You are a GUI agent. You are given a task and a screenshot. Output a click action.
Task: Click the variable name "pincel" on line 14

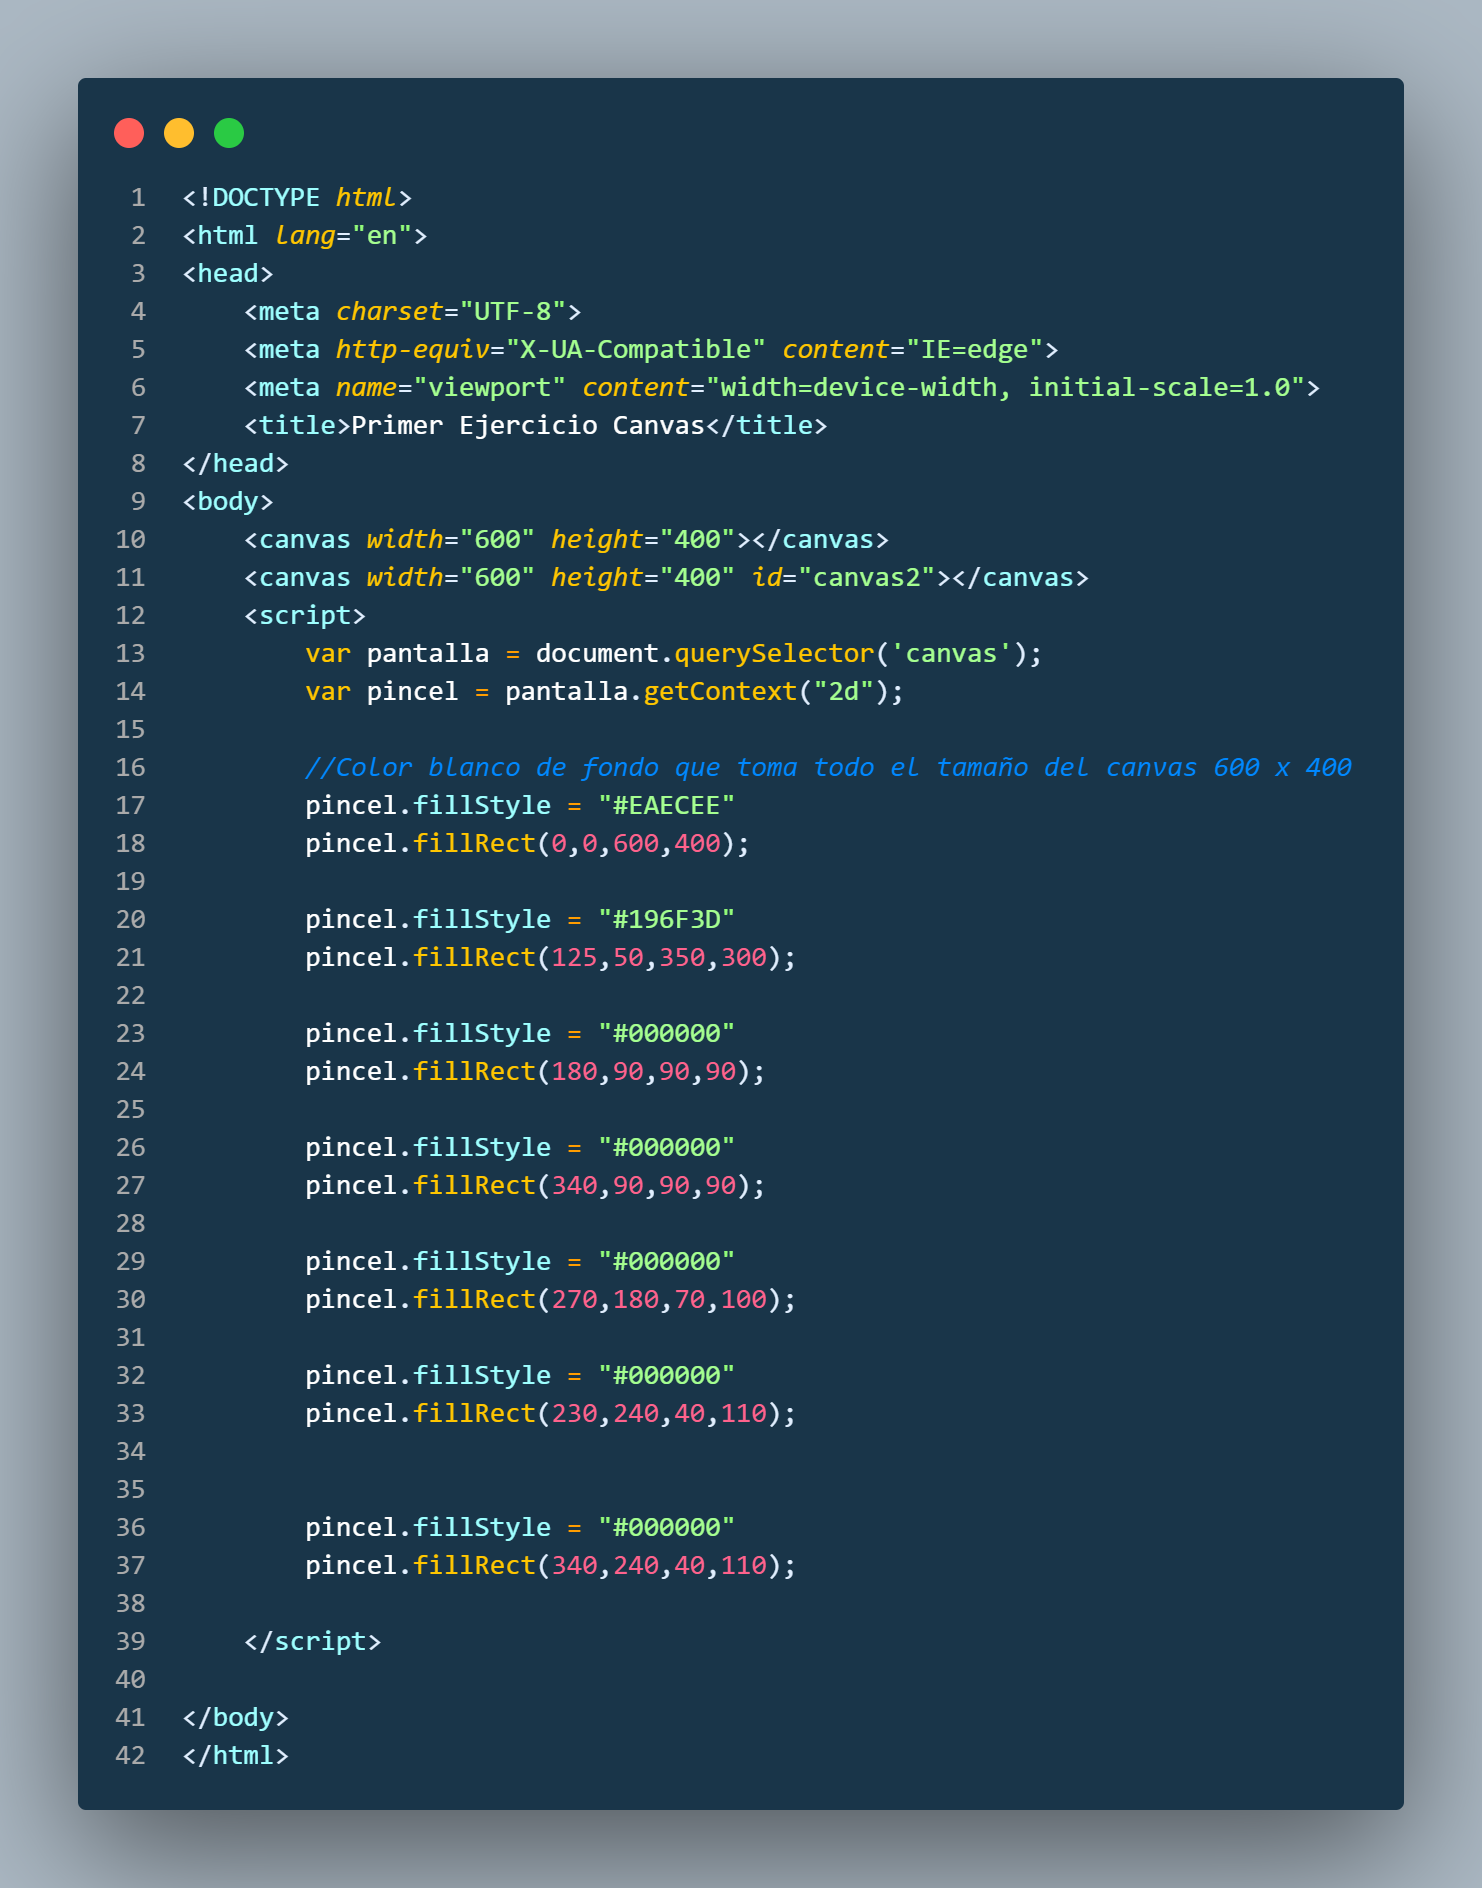coord(412,691)
